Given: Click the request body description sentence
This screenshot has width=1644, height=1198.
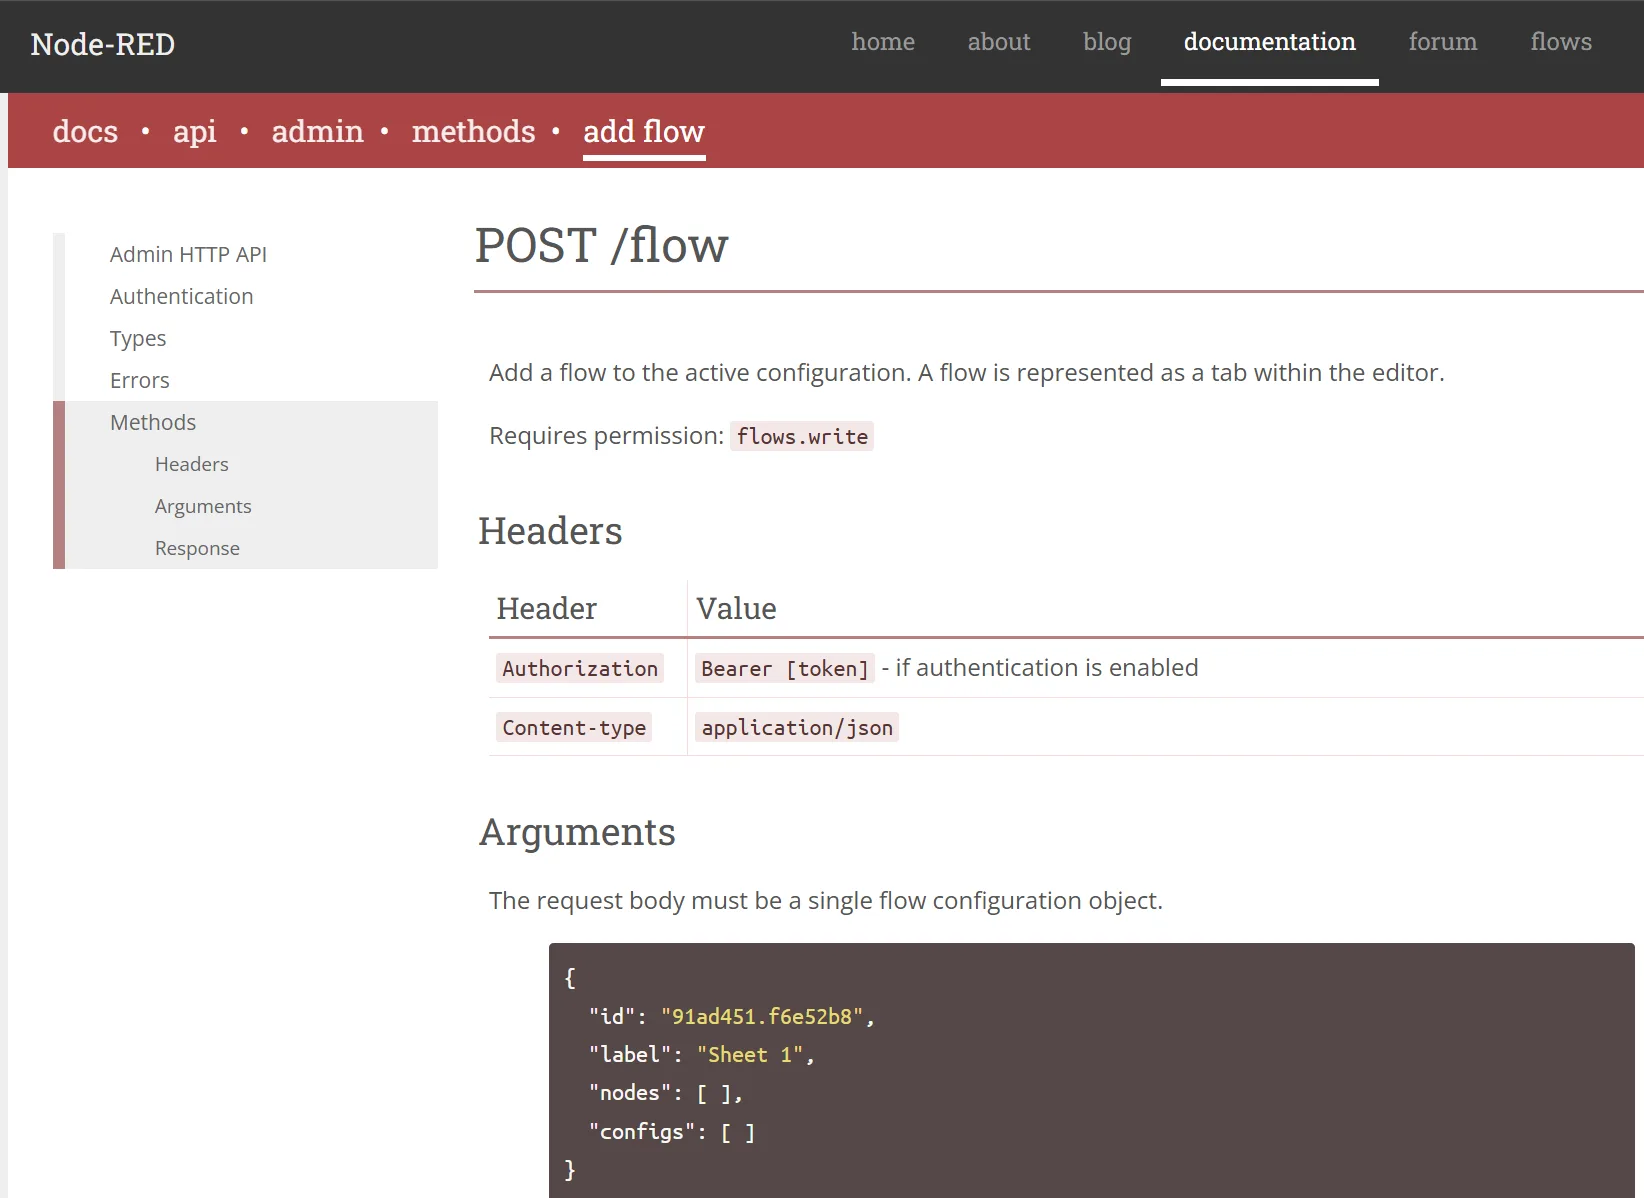Looking at the screenshot, I should pyautogui.click(x=826, y=900).
